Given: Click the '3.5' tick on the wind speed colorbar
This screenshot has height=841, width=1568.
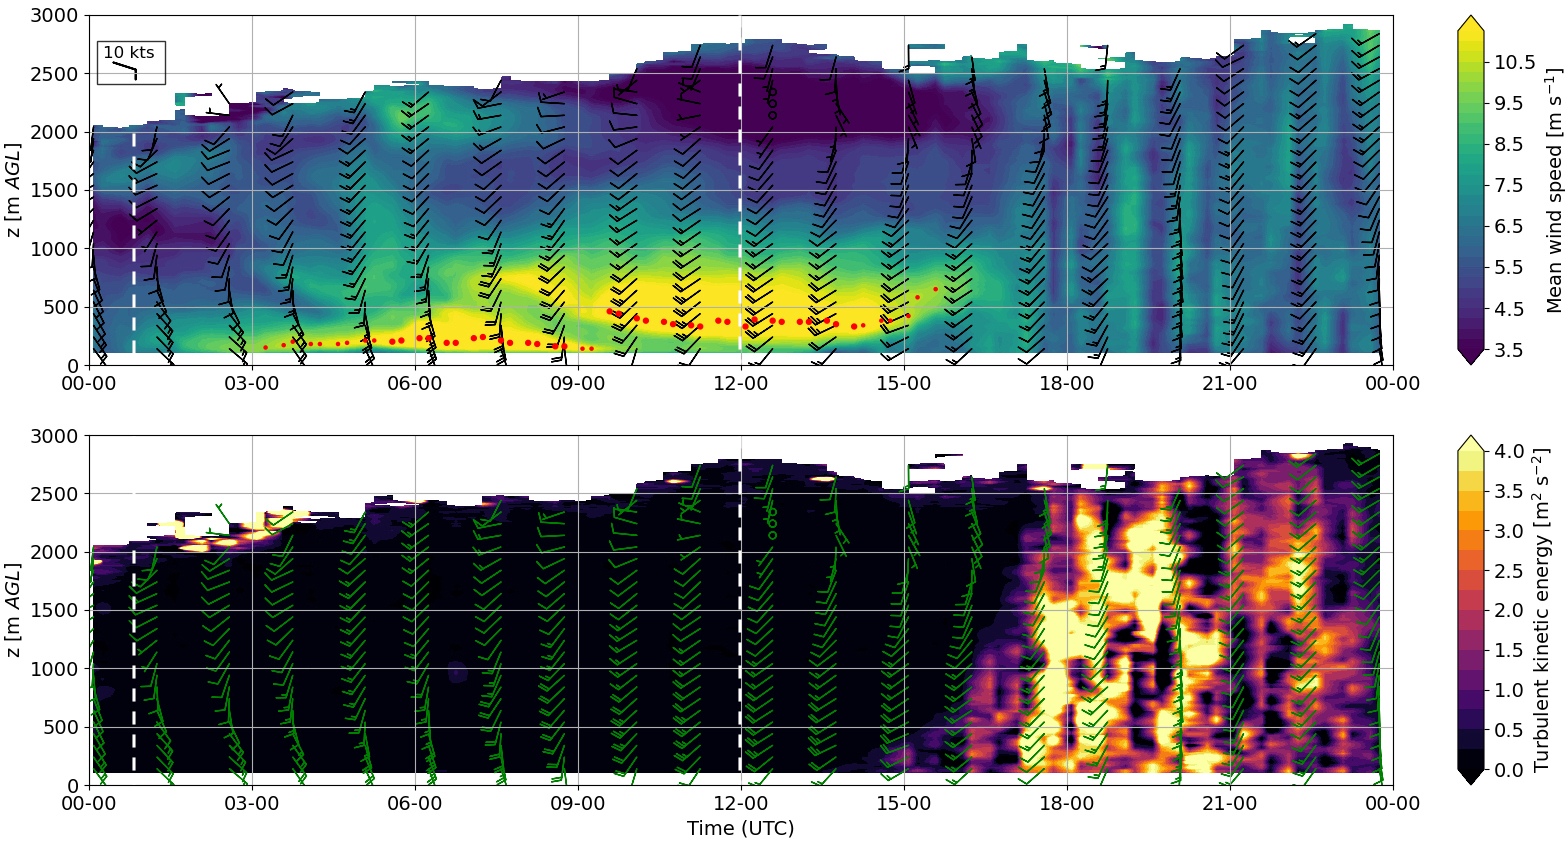Looking at the screenshot, I should 1509,350.
